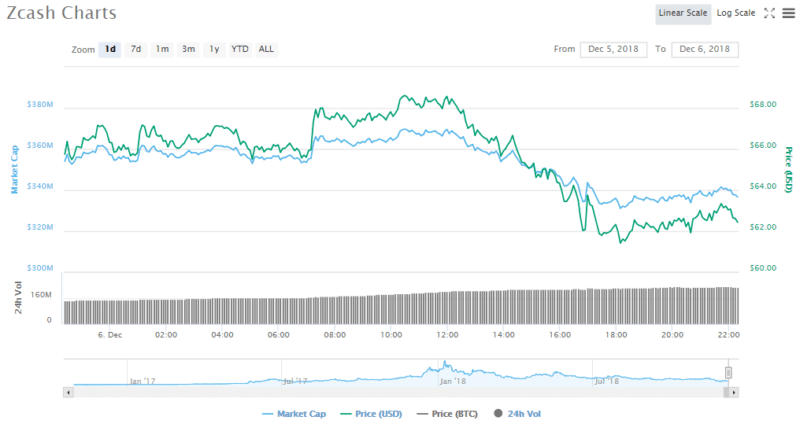Open the chart hamburger menu

(x=788, y=13)
